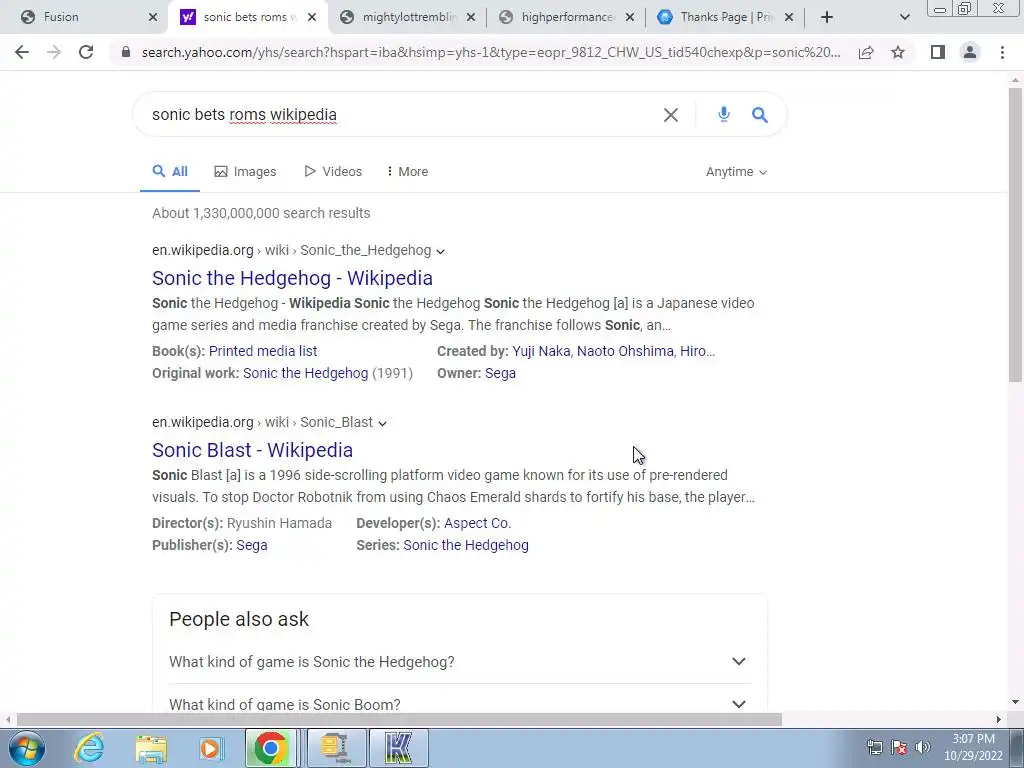1024x768 pixels.
Task: Select the Videos search filter
Action: [333, 172]
